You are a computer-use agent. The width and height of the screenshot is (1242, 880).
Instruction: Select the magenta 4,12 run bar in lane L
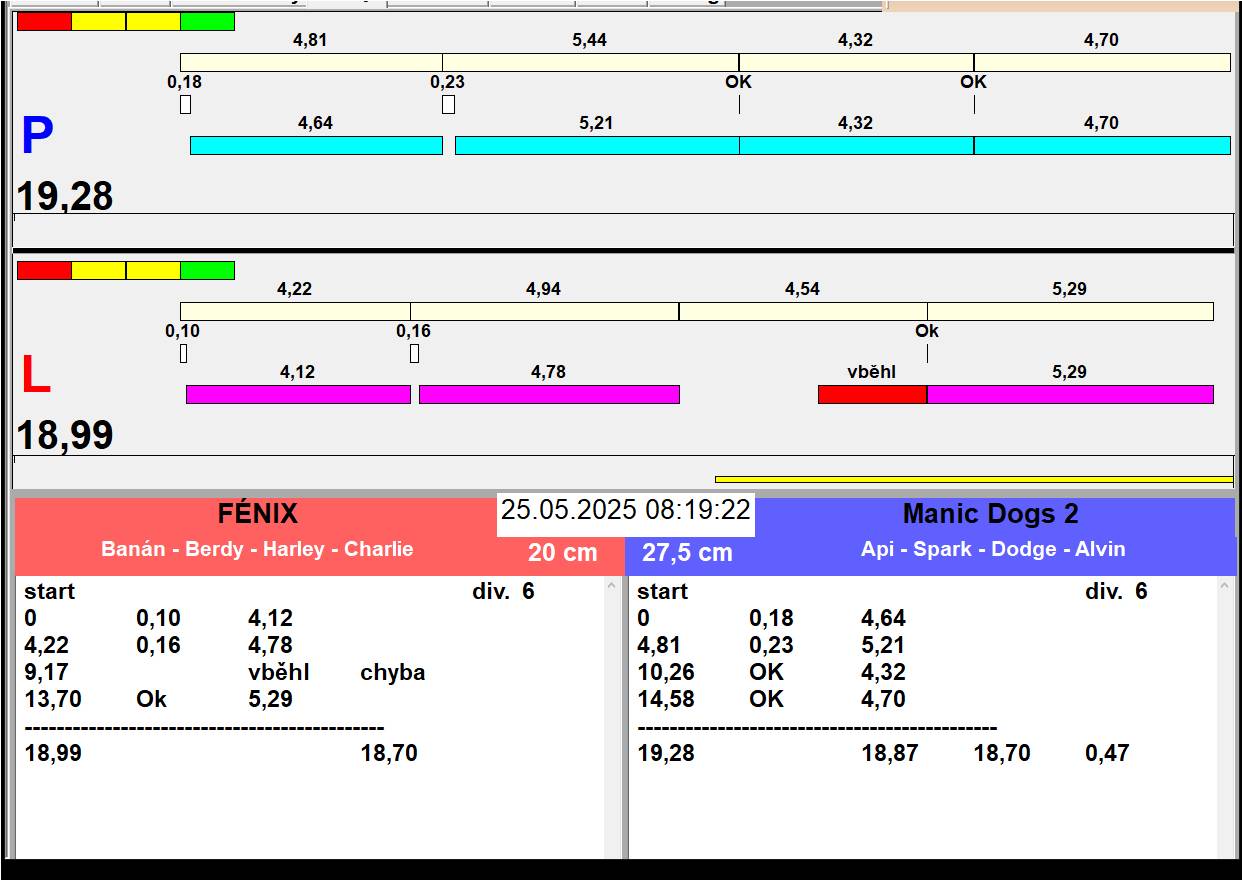pyautogui.click(x=298, y=395)
